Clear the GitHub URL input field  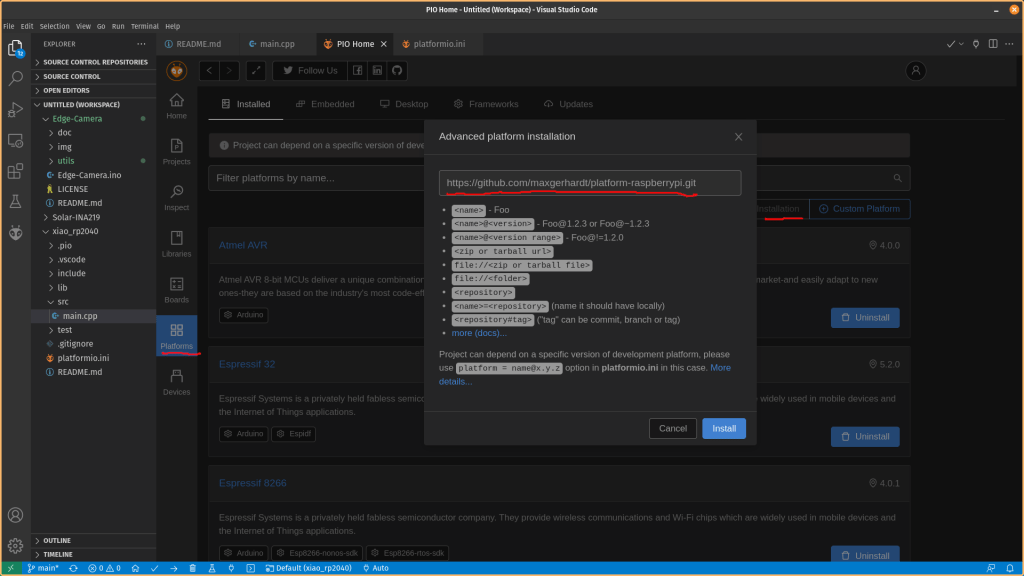click(x=590, y=182)
